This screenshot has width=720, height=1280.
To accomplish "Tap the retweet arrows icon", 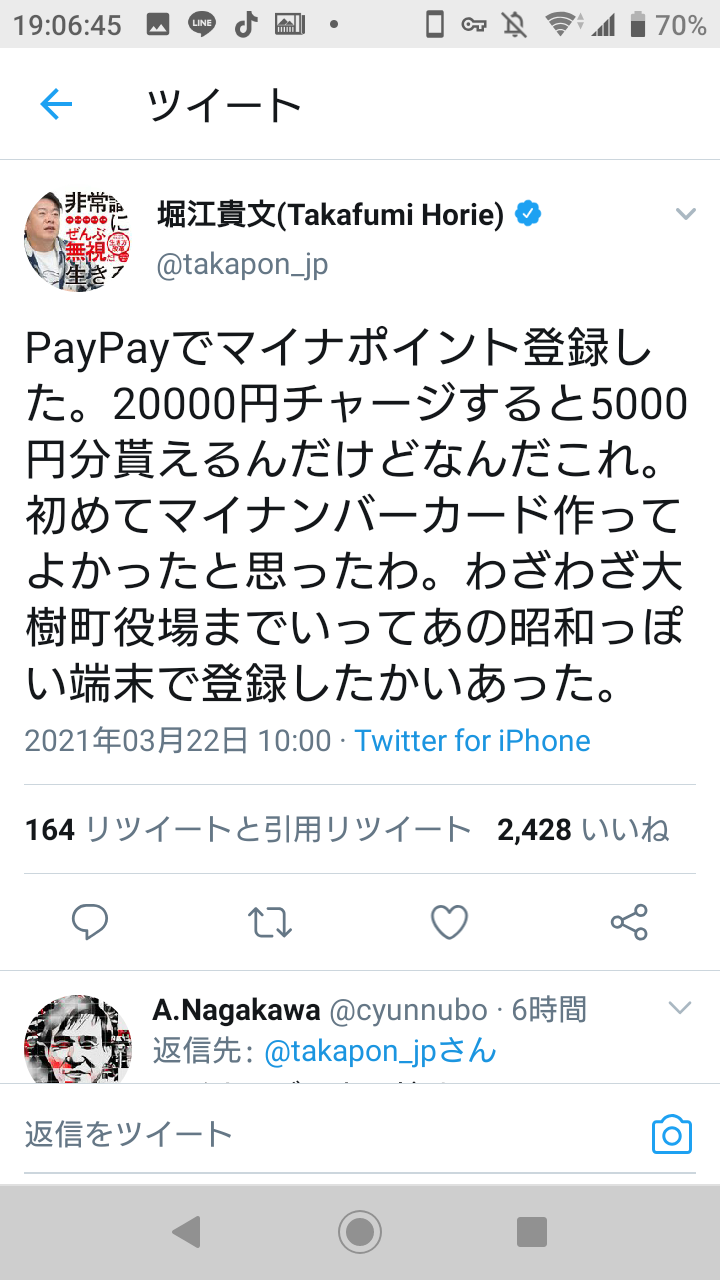I will (x=270, y=922).
